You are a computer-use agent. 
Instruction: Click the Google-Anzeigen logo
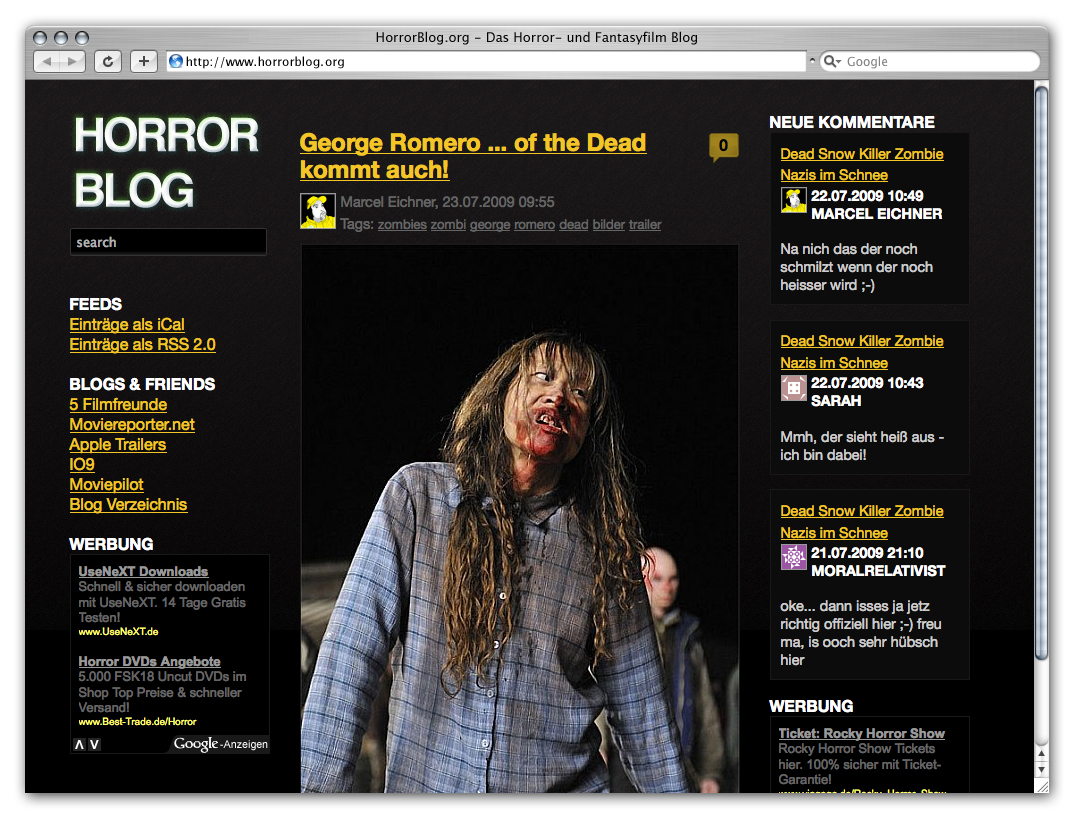221,744
